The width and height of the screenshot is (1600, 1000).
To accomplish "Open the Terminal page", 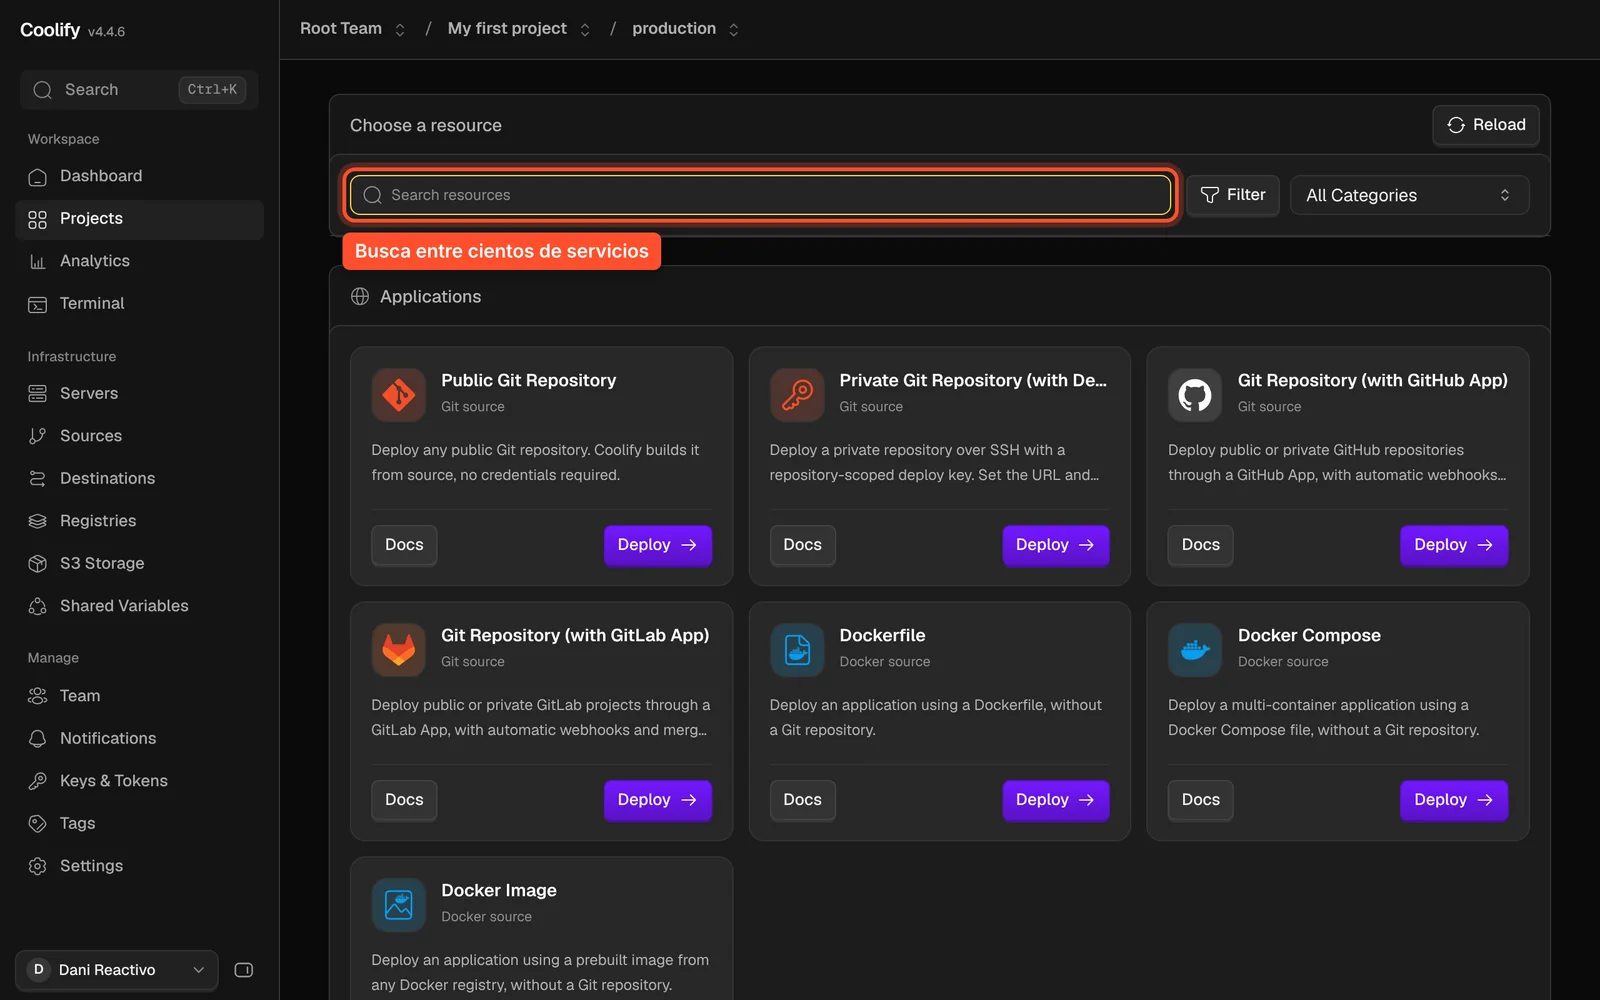I will pyautogui.click(x=140, y=304).
